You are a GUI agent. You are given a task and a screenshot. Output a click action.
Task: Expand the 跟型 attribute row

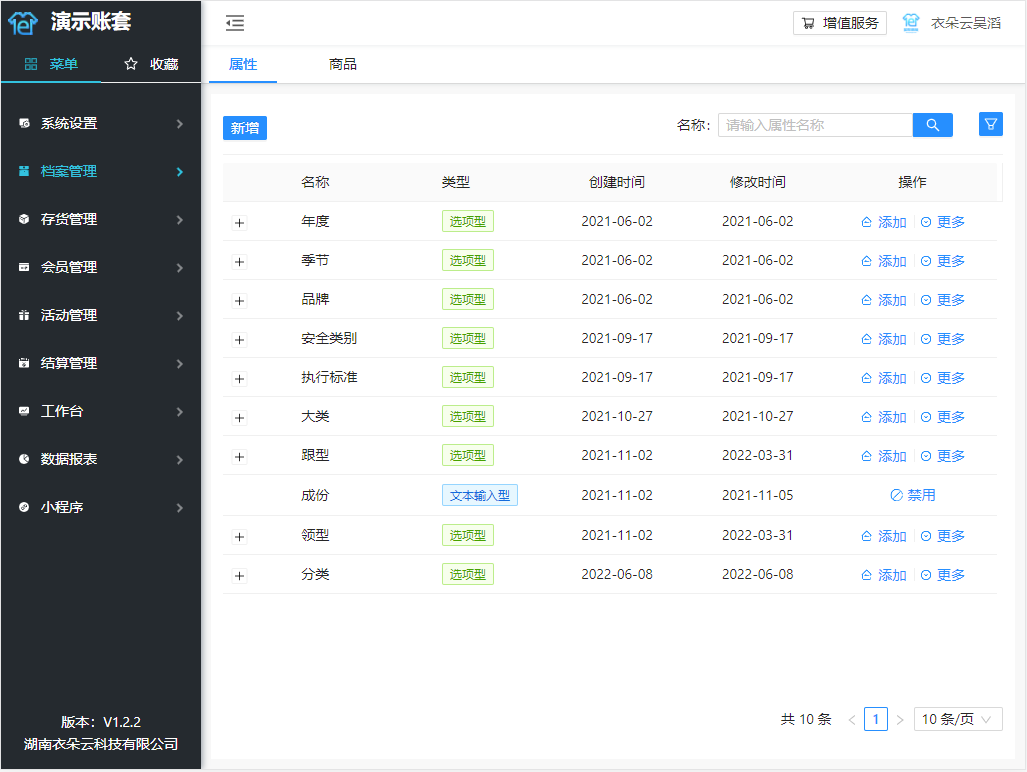(x=240, y=456)
